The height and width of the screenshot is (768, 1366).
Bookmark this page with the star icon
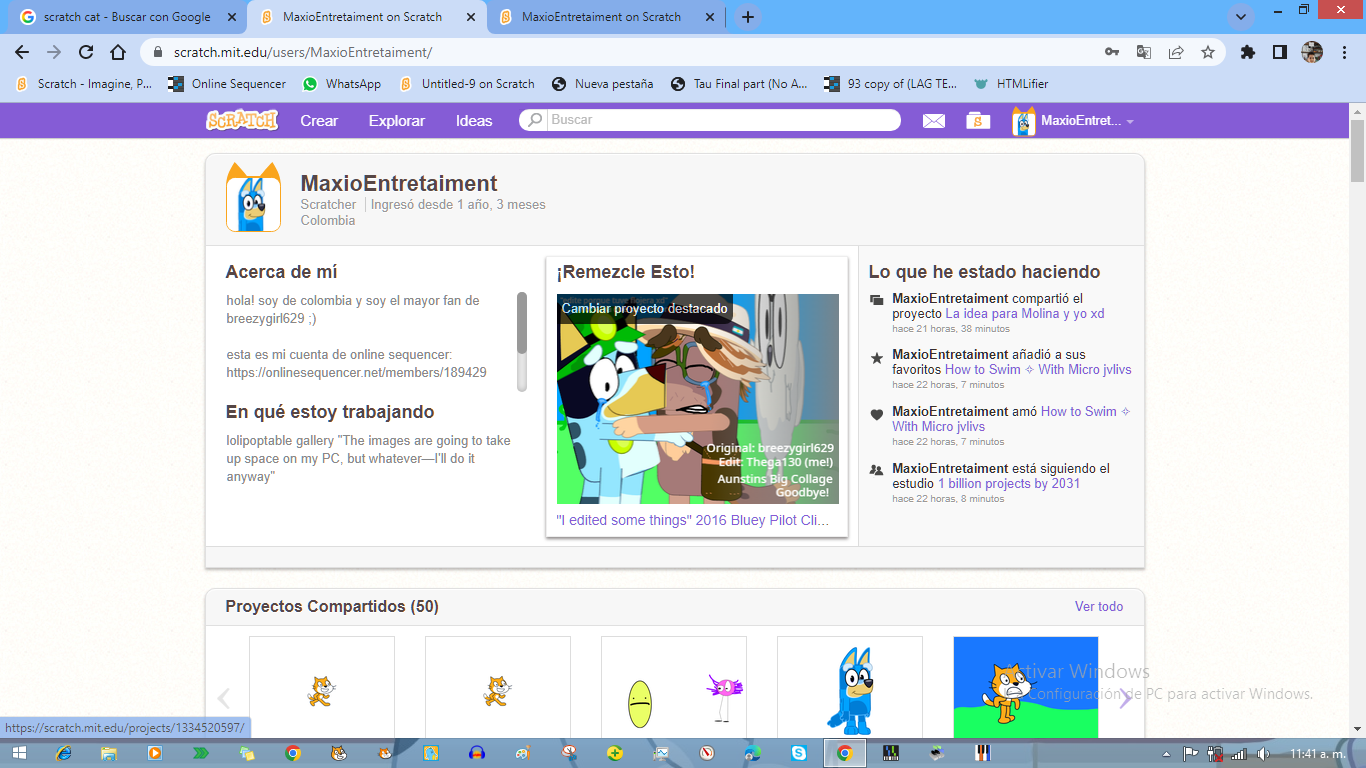[x=1207, y=52]
